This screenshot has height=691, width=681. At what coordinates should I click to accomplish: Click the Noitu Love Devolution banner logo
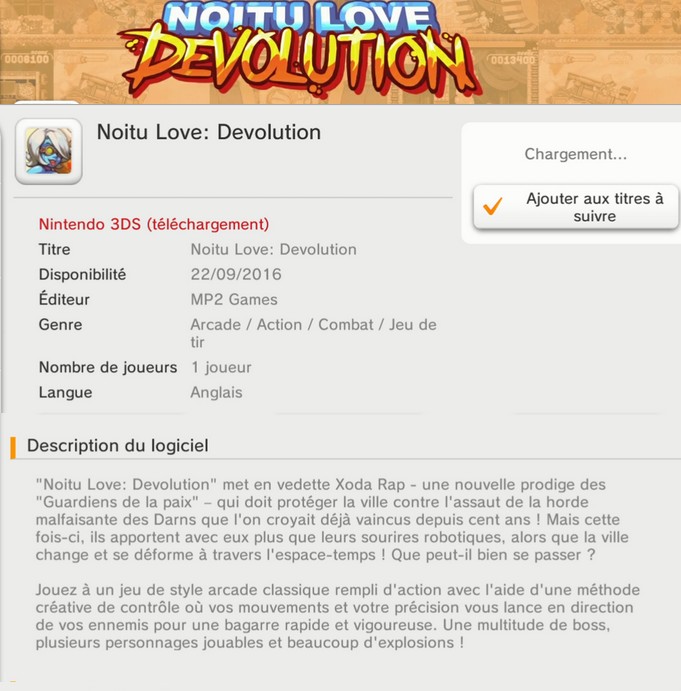(301, 50)
